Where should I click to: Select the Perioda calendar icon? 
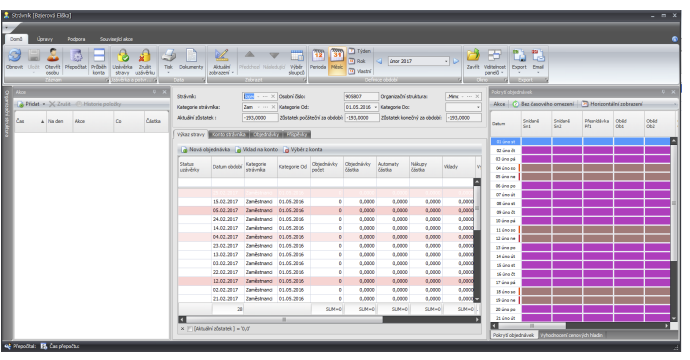point(318,55)
